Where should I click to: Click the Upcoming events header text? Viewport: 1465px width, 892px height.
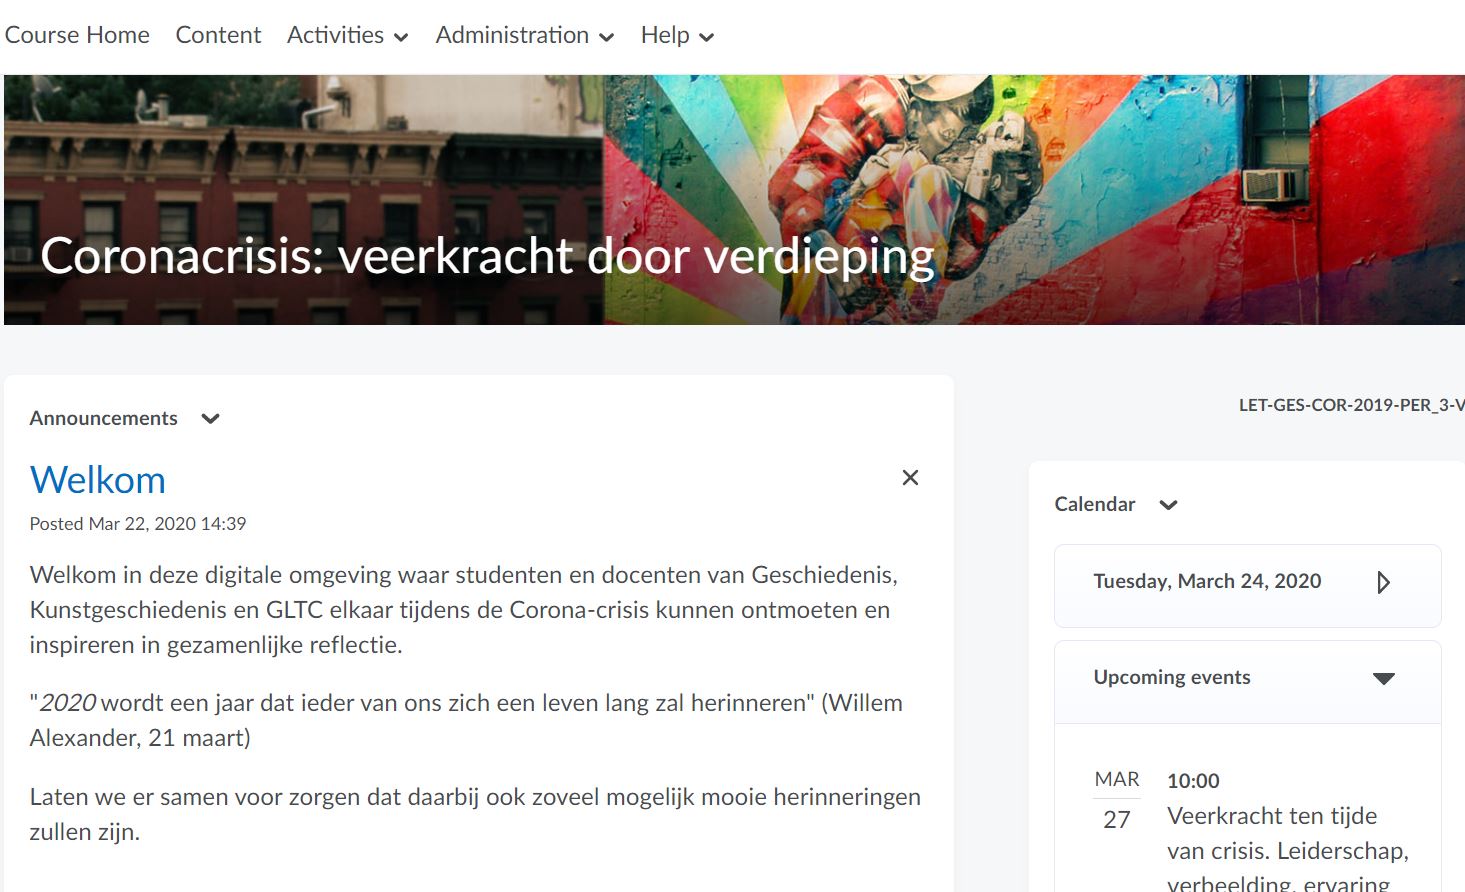[x=1172, y=677]
